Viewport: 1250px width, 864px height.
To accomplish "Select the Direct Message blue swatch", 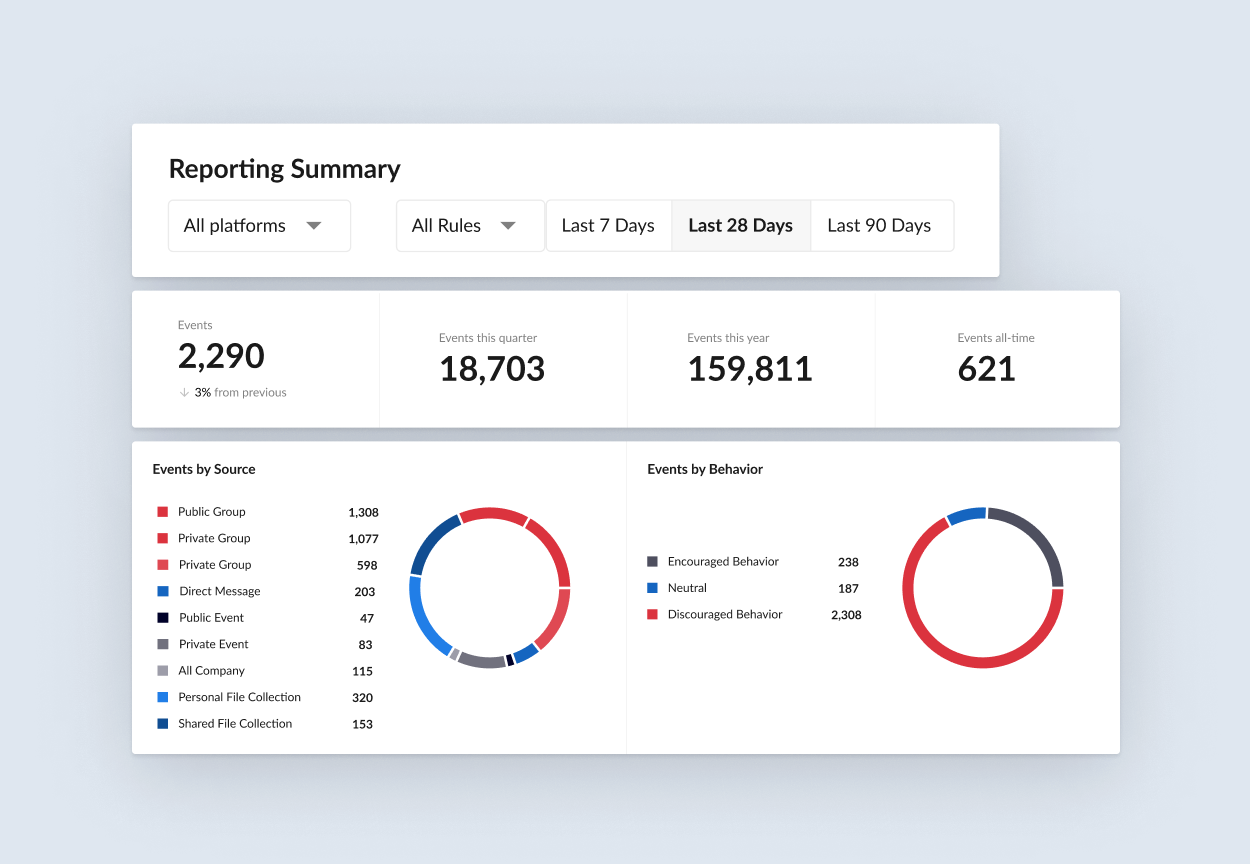I will (162, 591).
